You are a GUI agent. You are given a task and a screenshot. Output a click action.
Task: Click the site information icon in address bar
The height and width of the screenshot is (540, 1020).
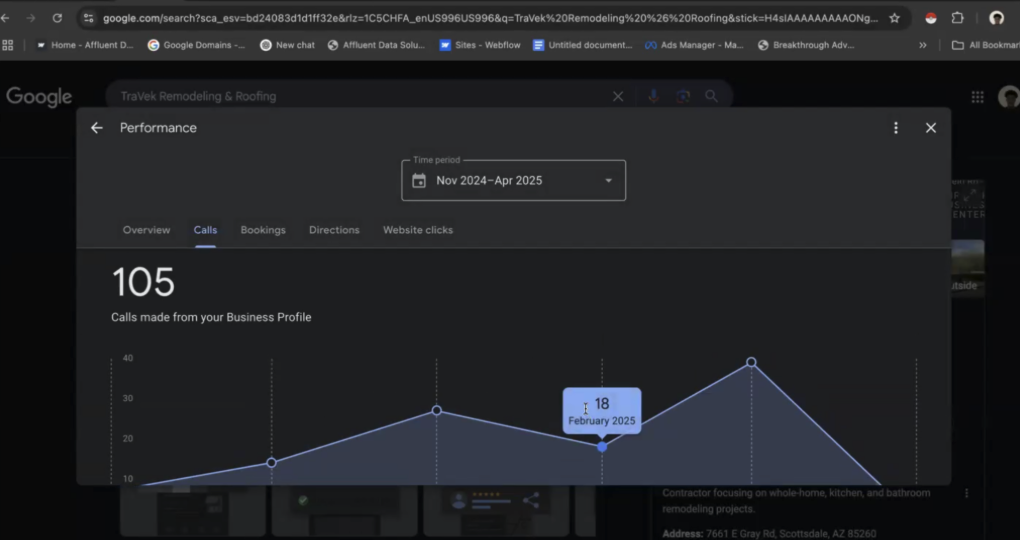point(88,18)
